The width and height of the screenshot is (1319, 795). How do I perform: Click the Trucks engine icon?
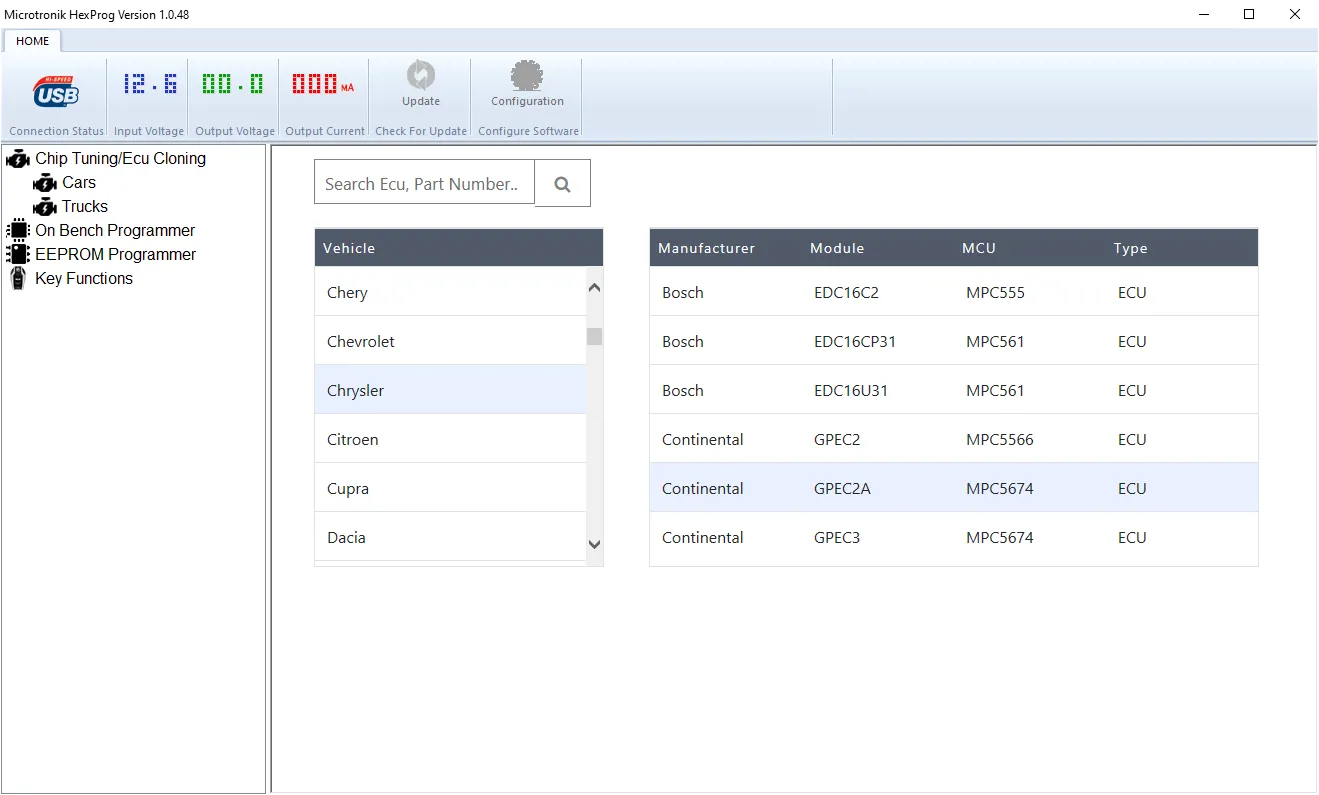[x=45, y=206]
